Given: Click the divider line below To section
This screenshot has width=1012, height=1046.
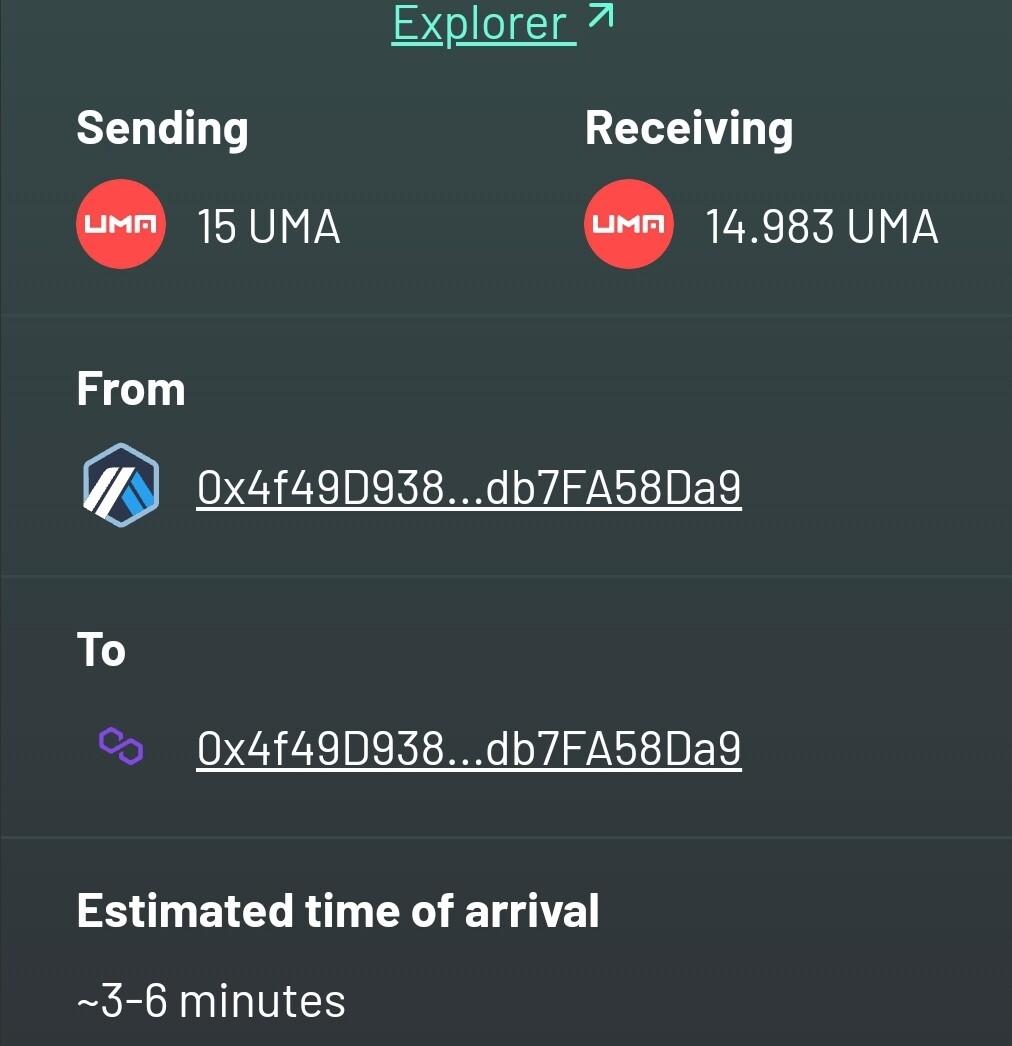Looking at the screenshot, I should point(506,837).
